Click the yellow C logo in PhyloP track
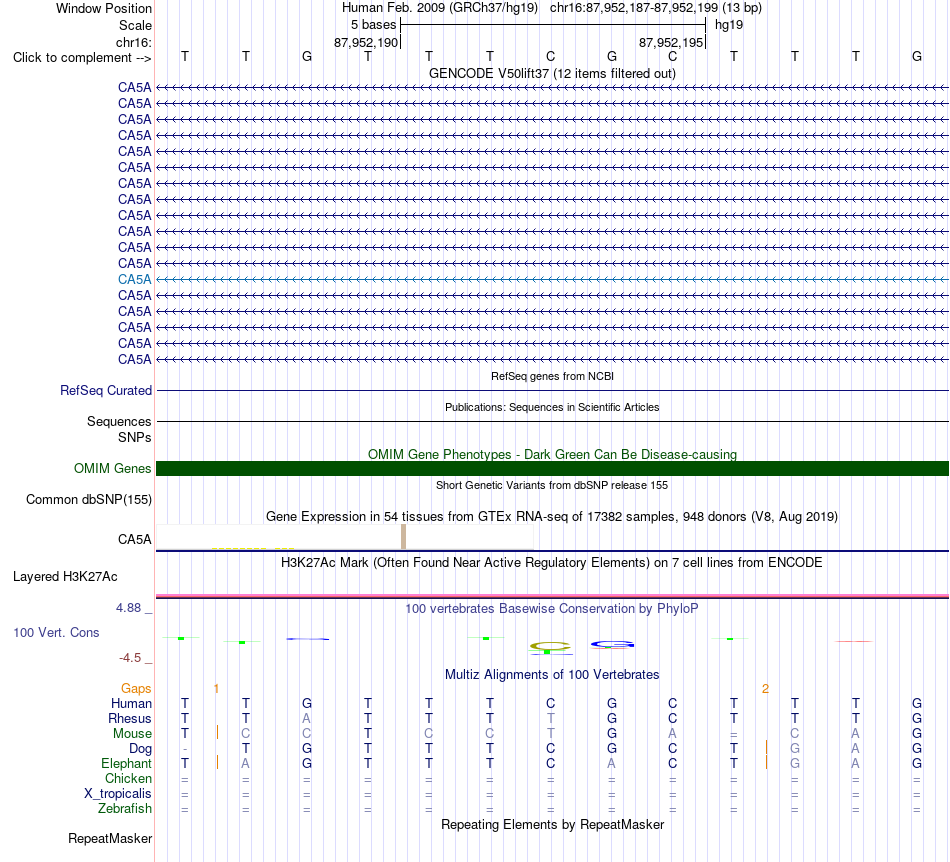950x862 pixels. coord(550,646)
